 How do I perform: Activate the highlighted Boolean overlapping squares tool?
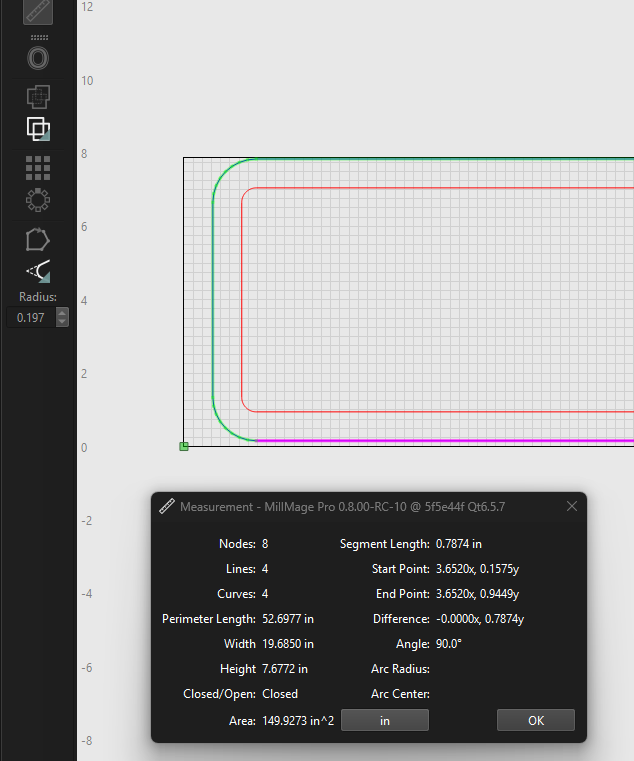click(x=38, y=129)
